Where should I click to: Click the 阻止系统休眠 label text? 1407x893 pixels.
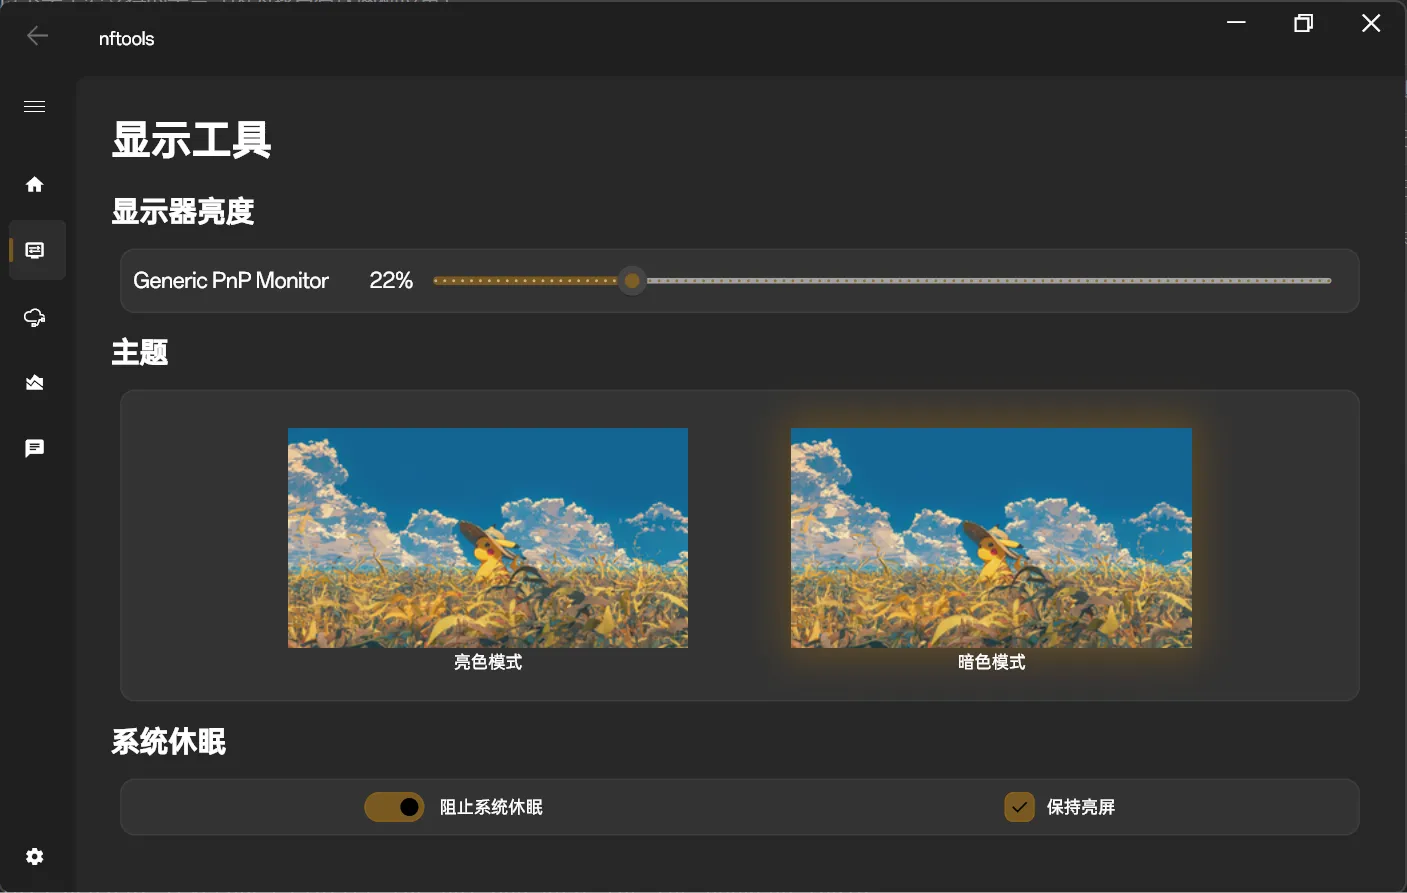pyautogui.click(x=491, y=807)
